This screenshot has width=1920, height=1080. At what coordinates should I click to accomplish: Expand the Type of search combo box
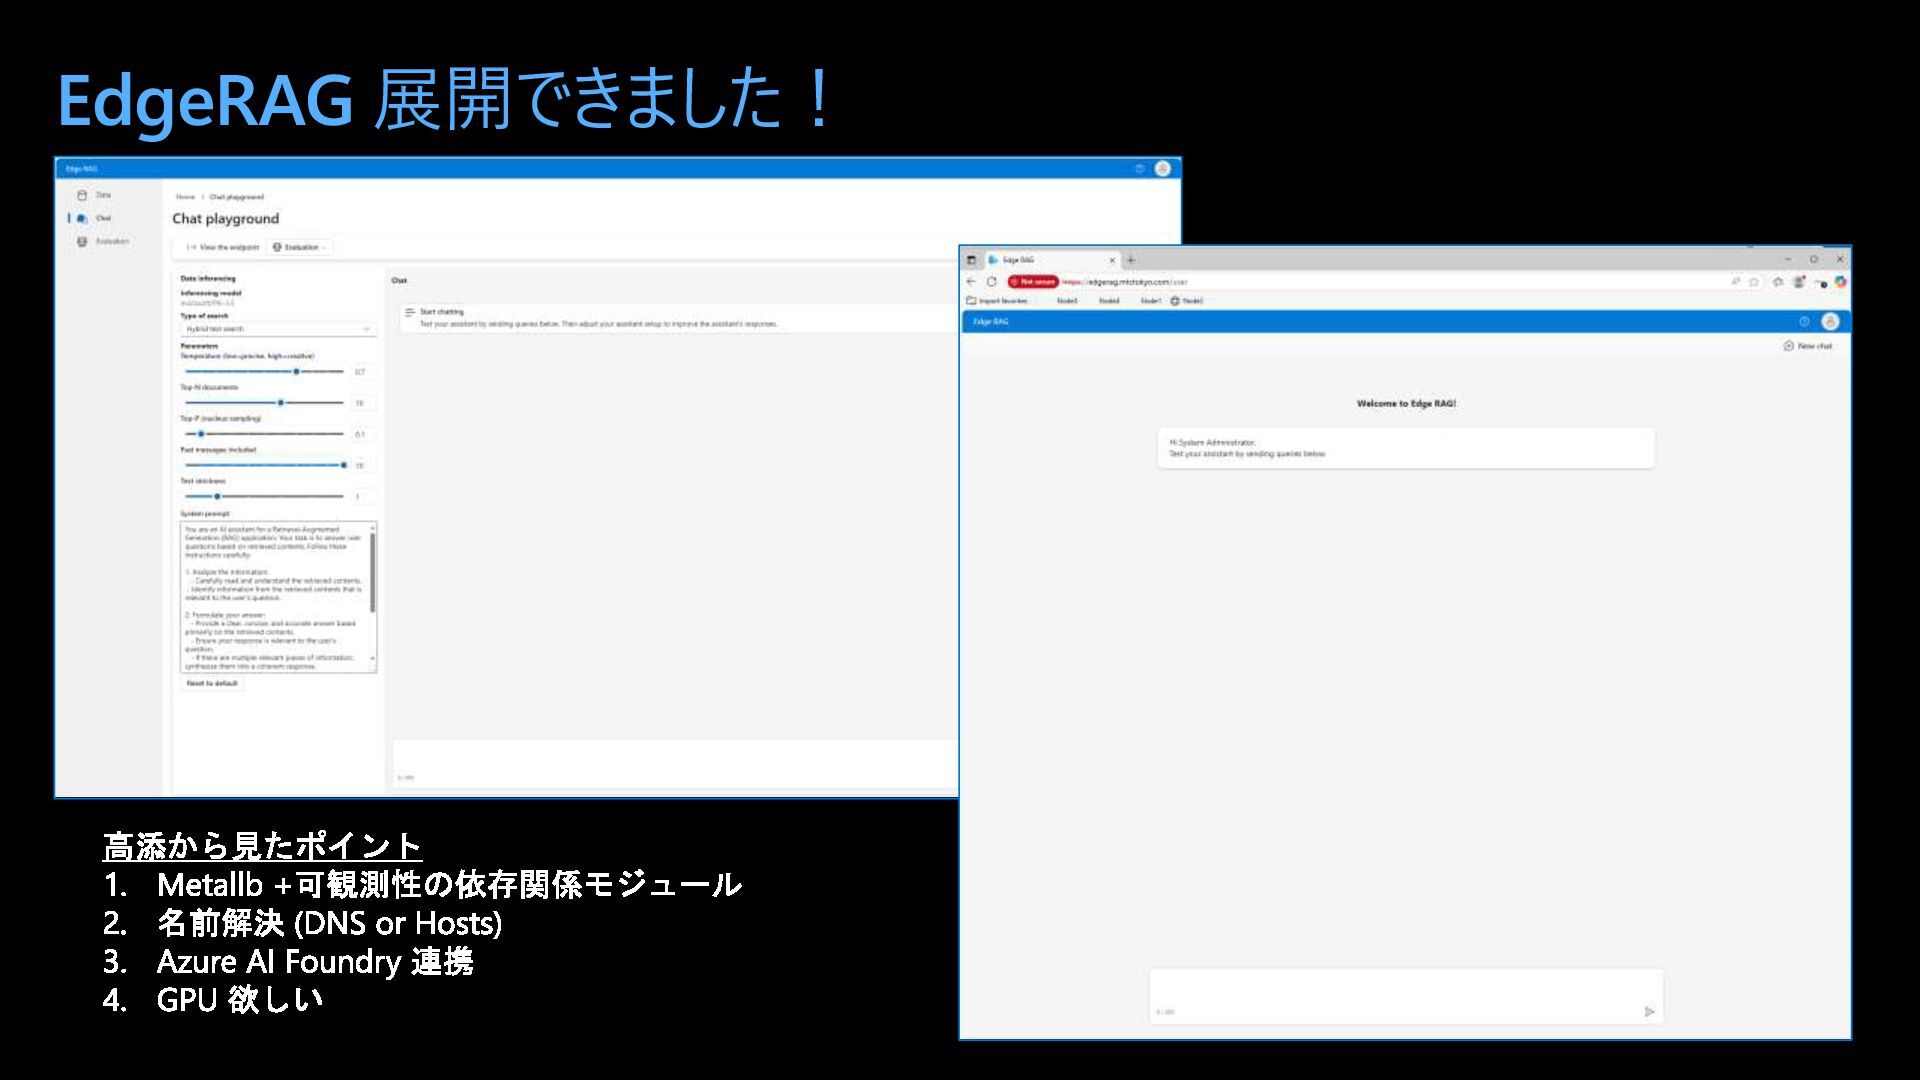[278, 329]
